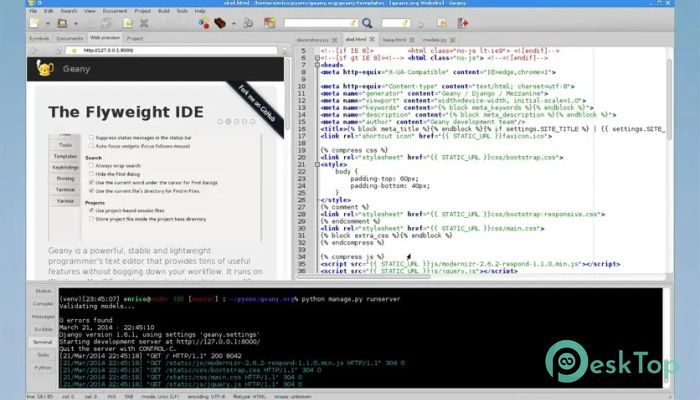
Task: Toggle Suppress status messages checkbox
Action: point(92,138)
